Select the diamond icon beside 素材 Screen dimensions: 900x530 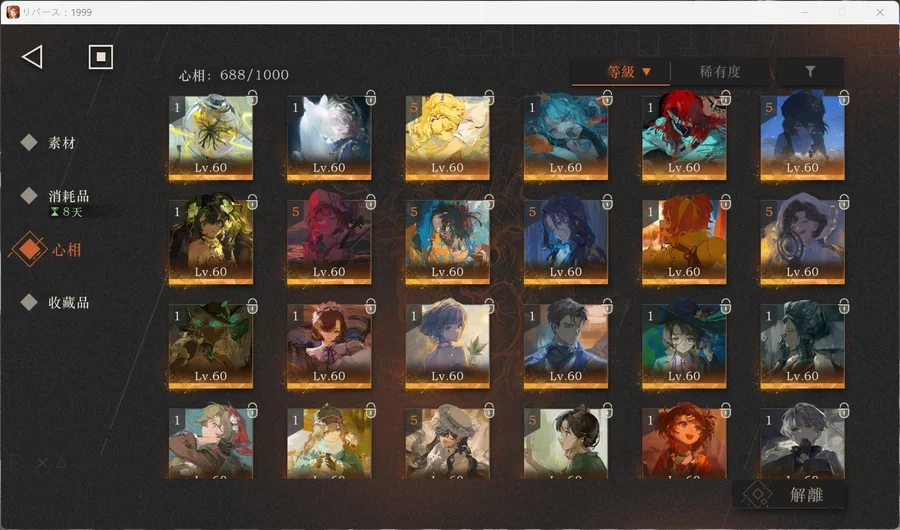pos(29,143)
